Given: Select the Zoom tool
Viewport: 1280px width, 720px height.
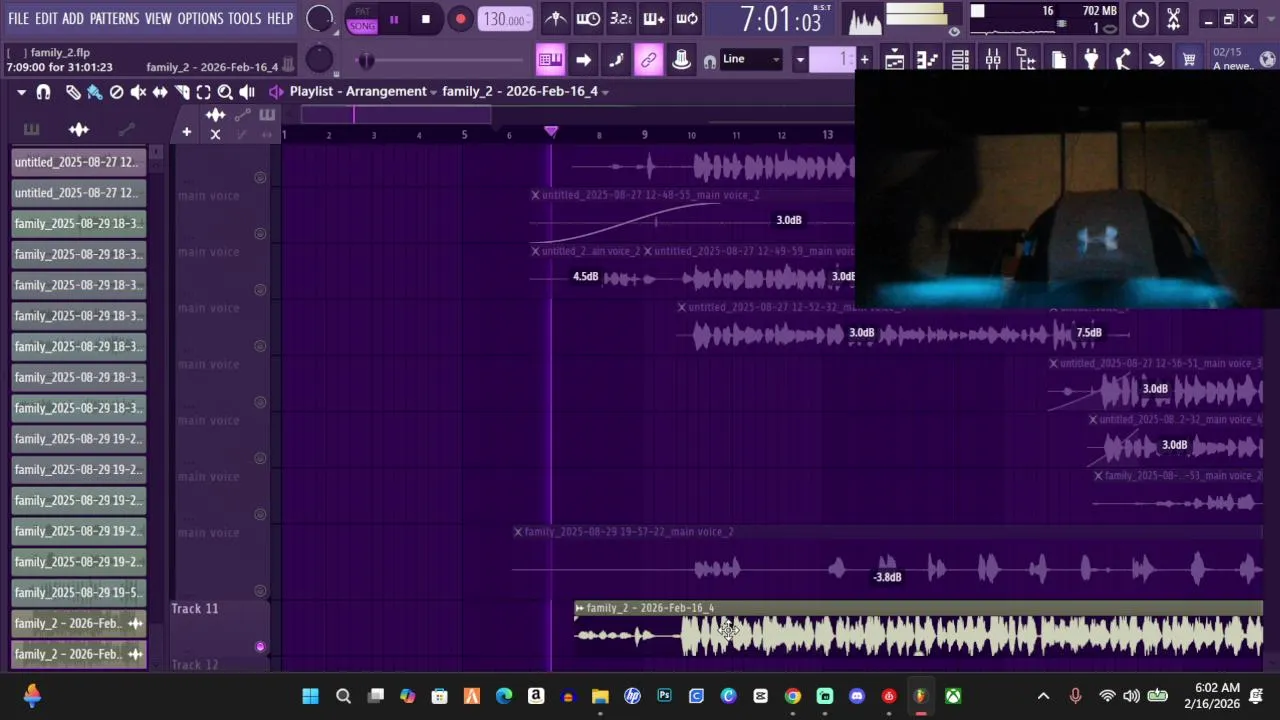Looking at the screenshot, I should pyautogui.click(x=225, y=92).
